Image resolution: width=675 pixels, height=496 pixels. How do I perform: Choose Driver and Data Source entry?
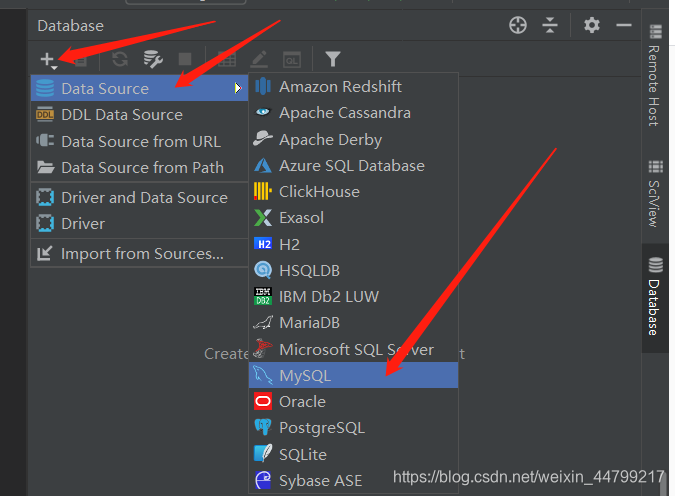(x=139, y=198)
